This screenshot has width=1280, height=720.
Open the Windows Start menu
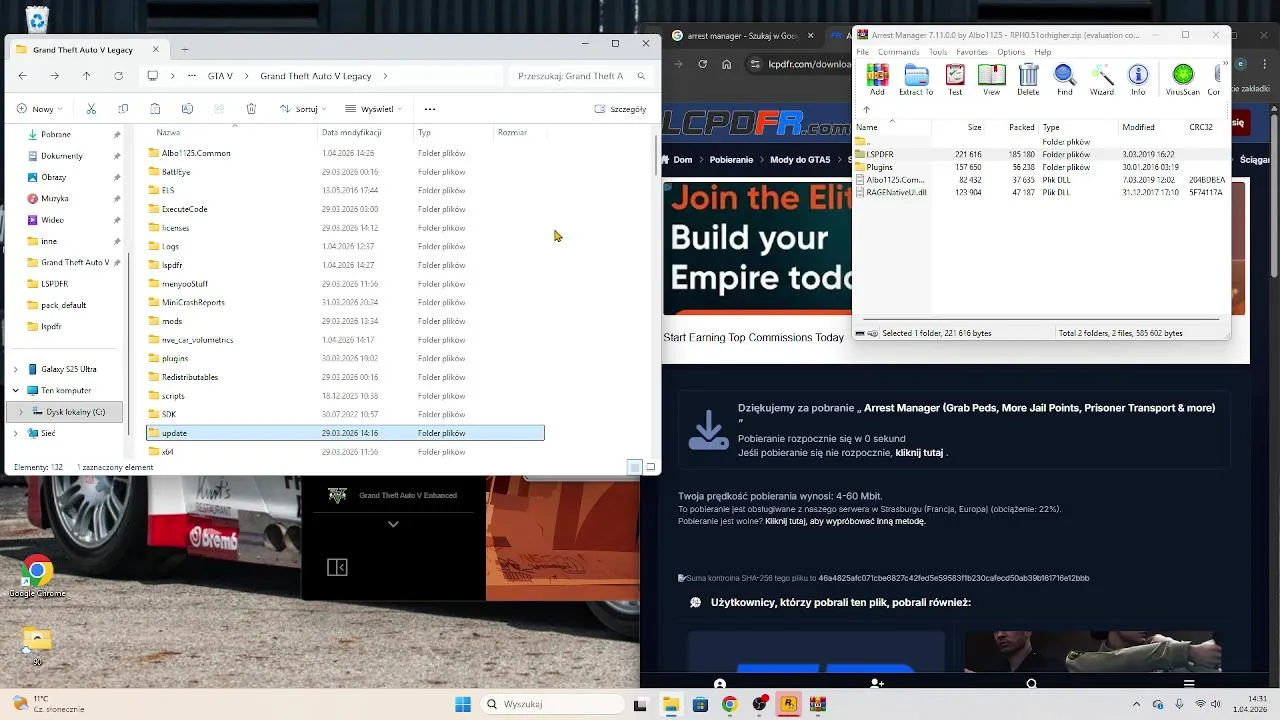click(x=463, y=704)
